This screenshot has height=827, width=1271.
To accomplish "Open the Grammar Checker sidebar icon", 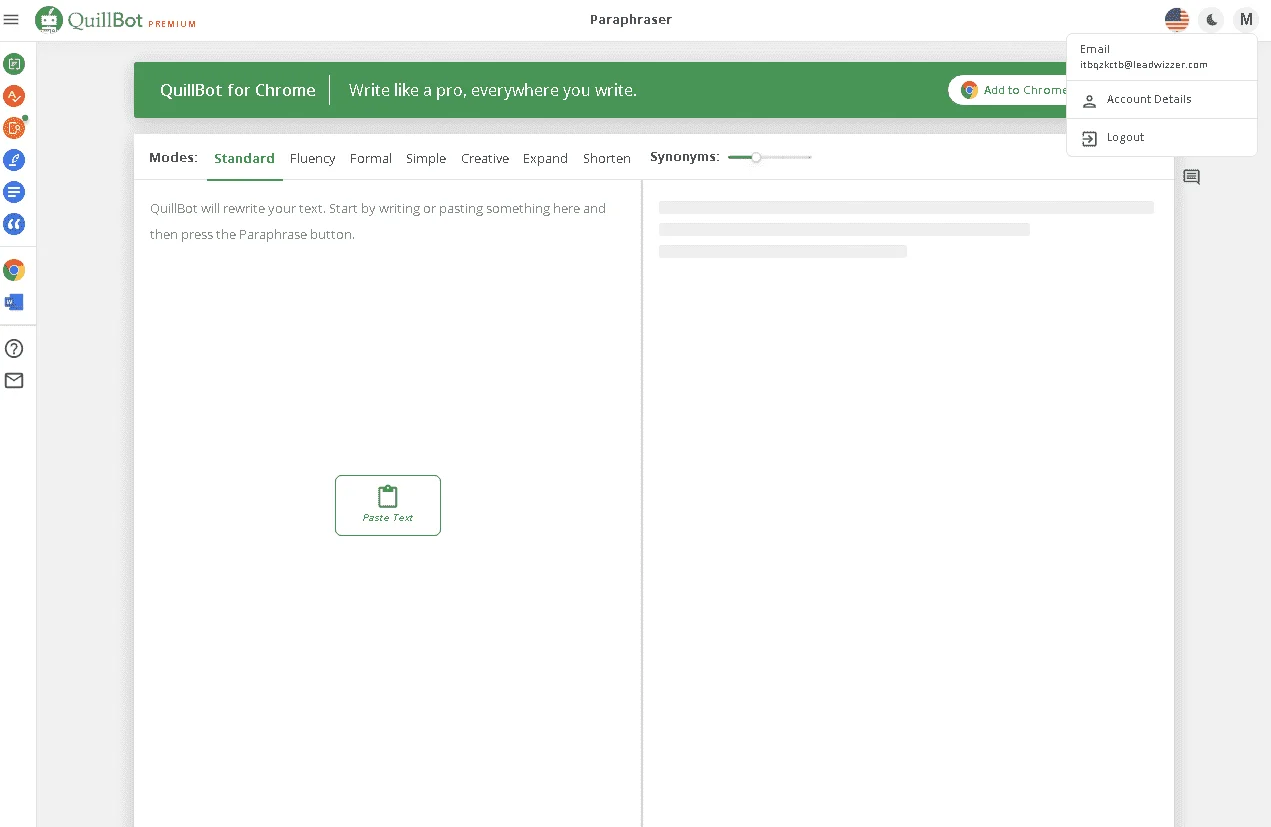I will 14,96.
